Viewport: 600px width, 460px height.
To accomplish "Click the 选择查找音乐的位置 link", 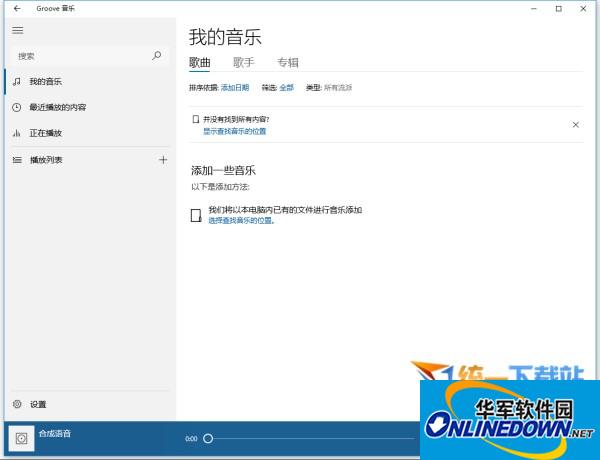I will point(241,220).
